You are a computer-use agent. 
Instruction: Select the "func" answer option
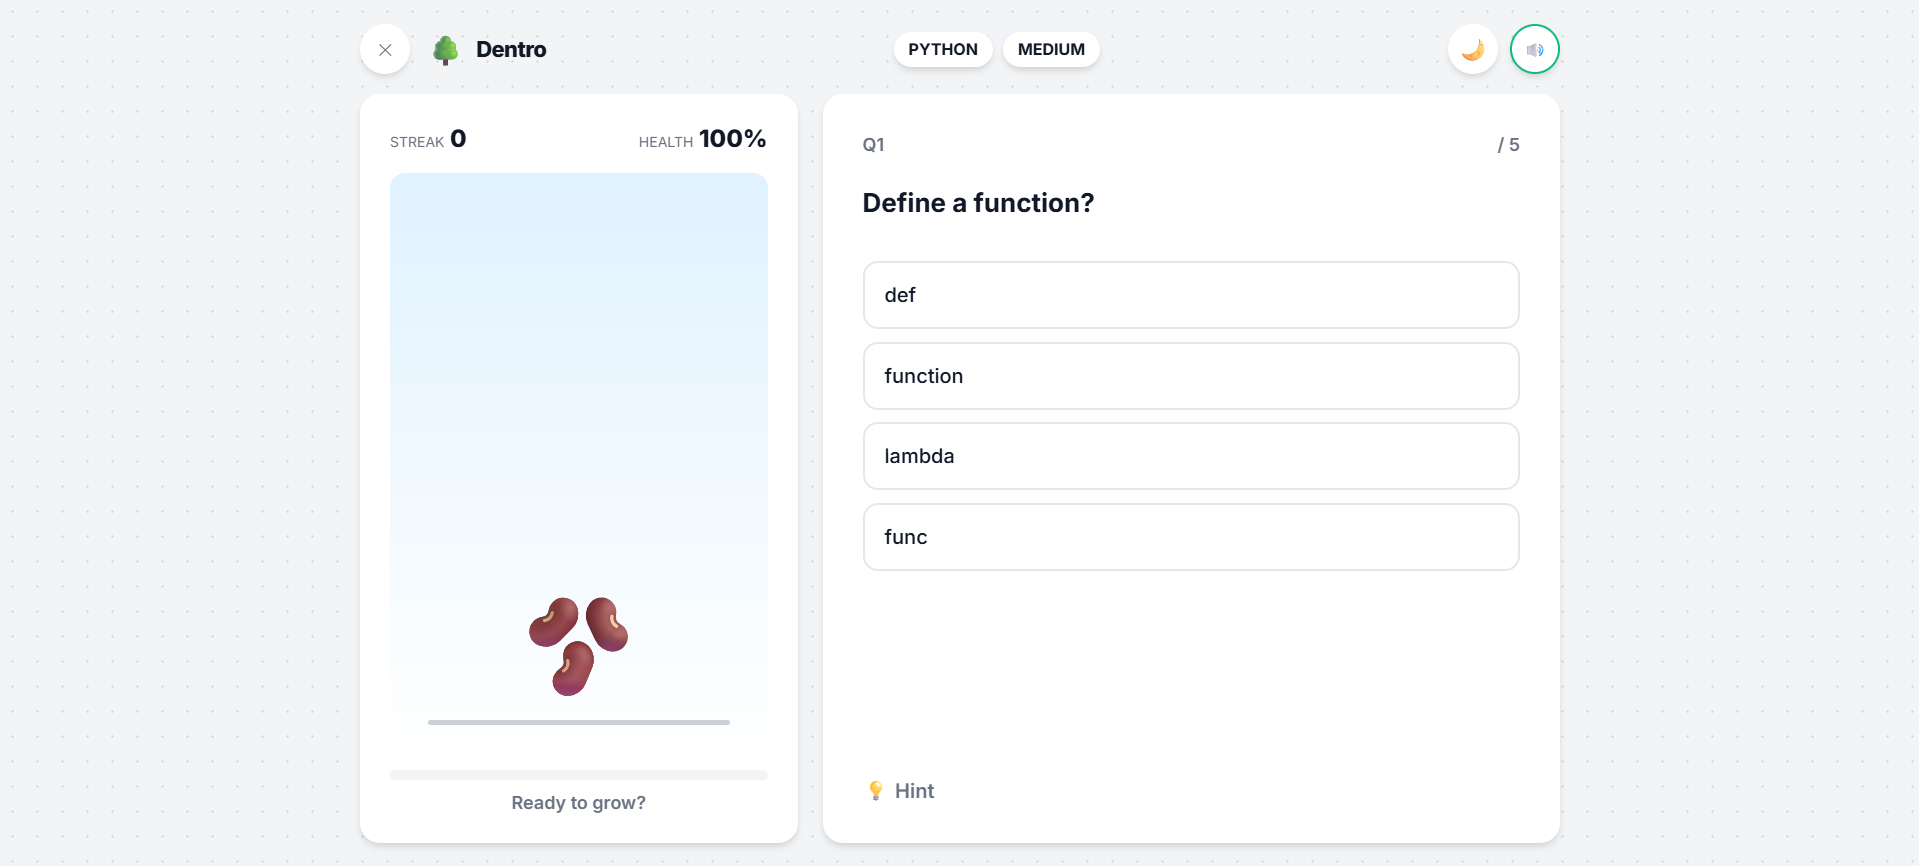[1190, 537]
